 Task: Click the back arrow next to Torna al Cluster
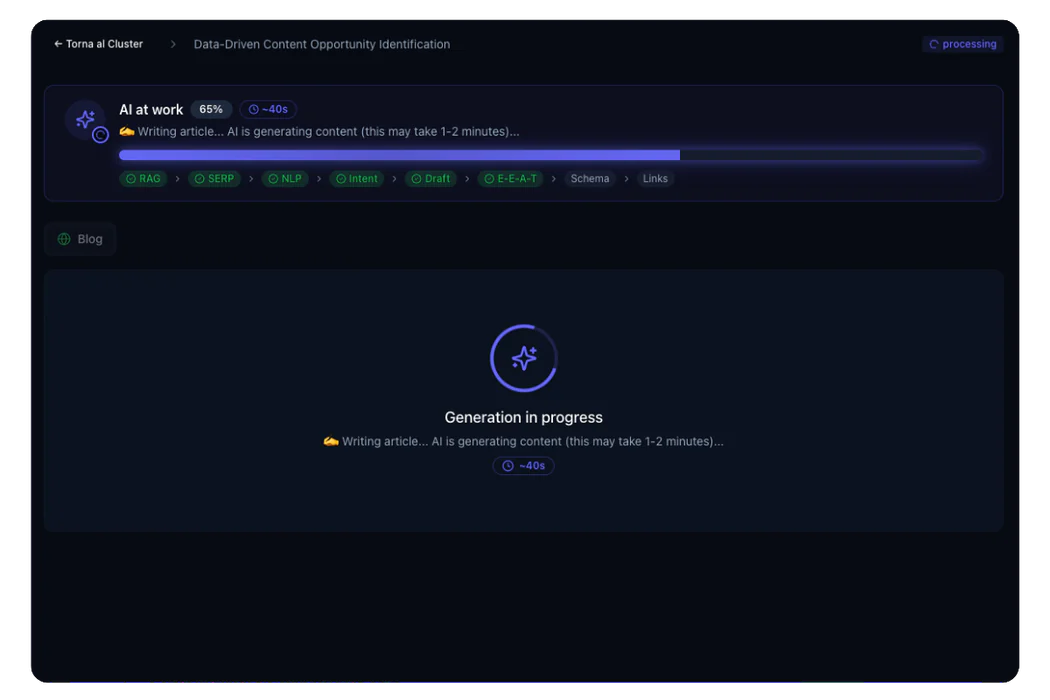[x=58, y=44]
